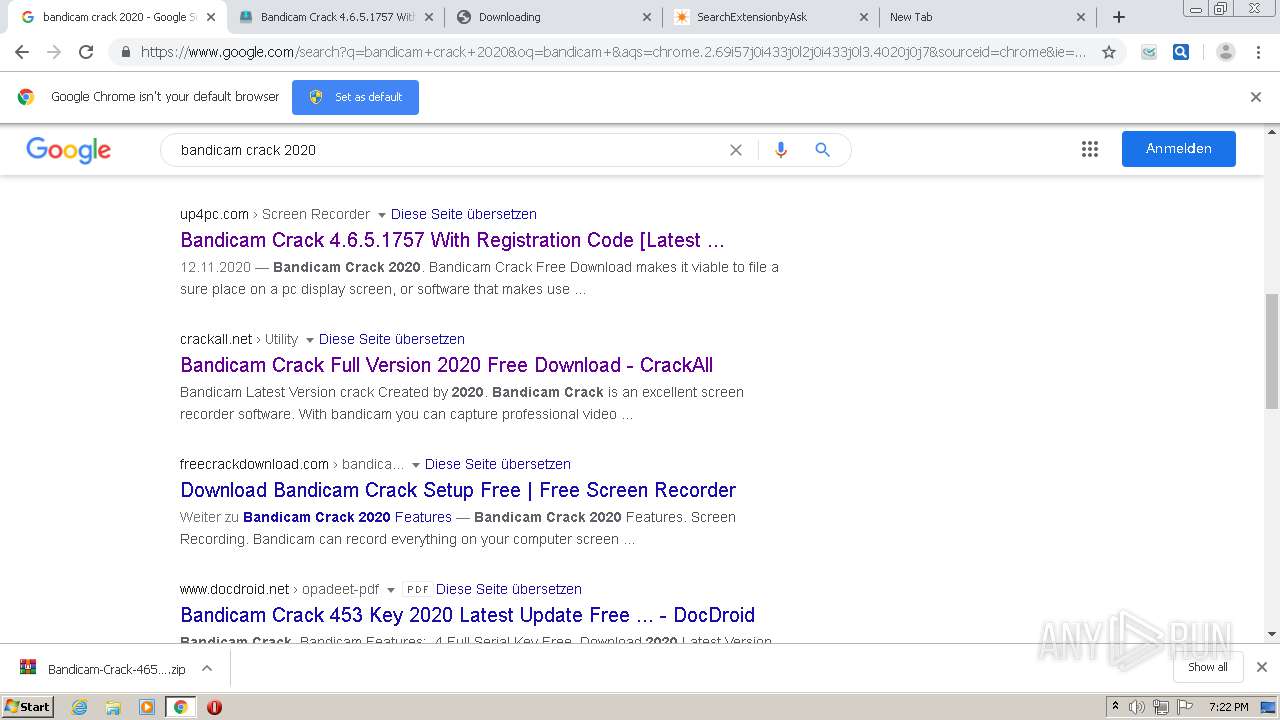The width and height of the screenshot is (1280, 720).
Task: Open the media player taskbar icon
Action: (147, 707)
